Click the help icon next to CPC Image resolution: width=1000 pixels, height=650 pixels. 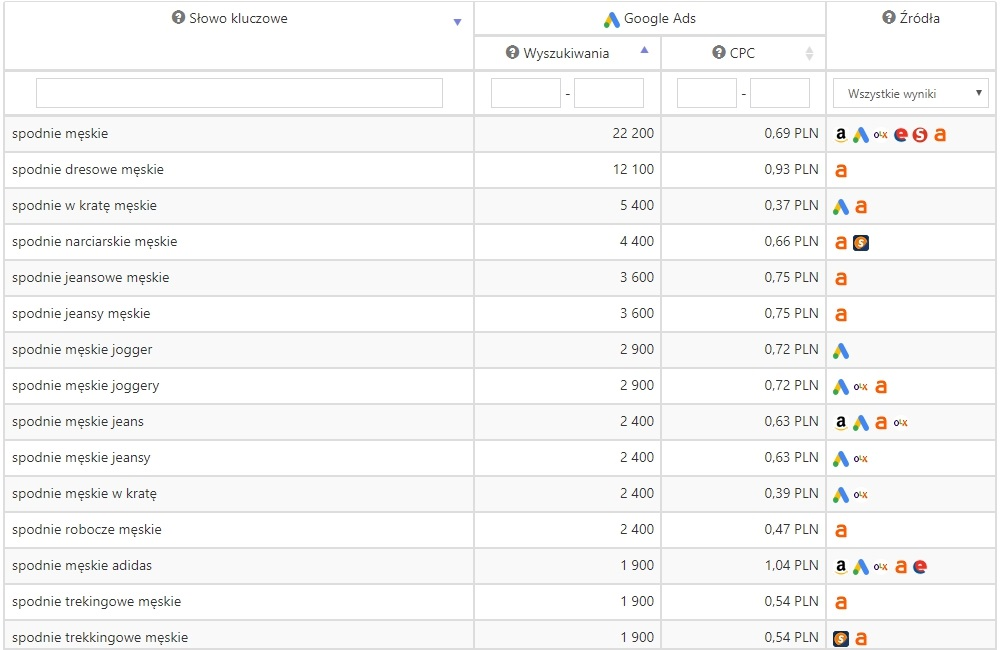click(x=719, y=53)
